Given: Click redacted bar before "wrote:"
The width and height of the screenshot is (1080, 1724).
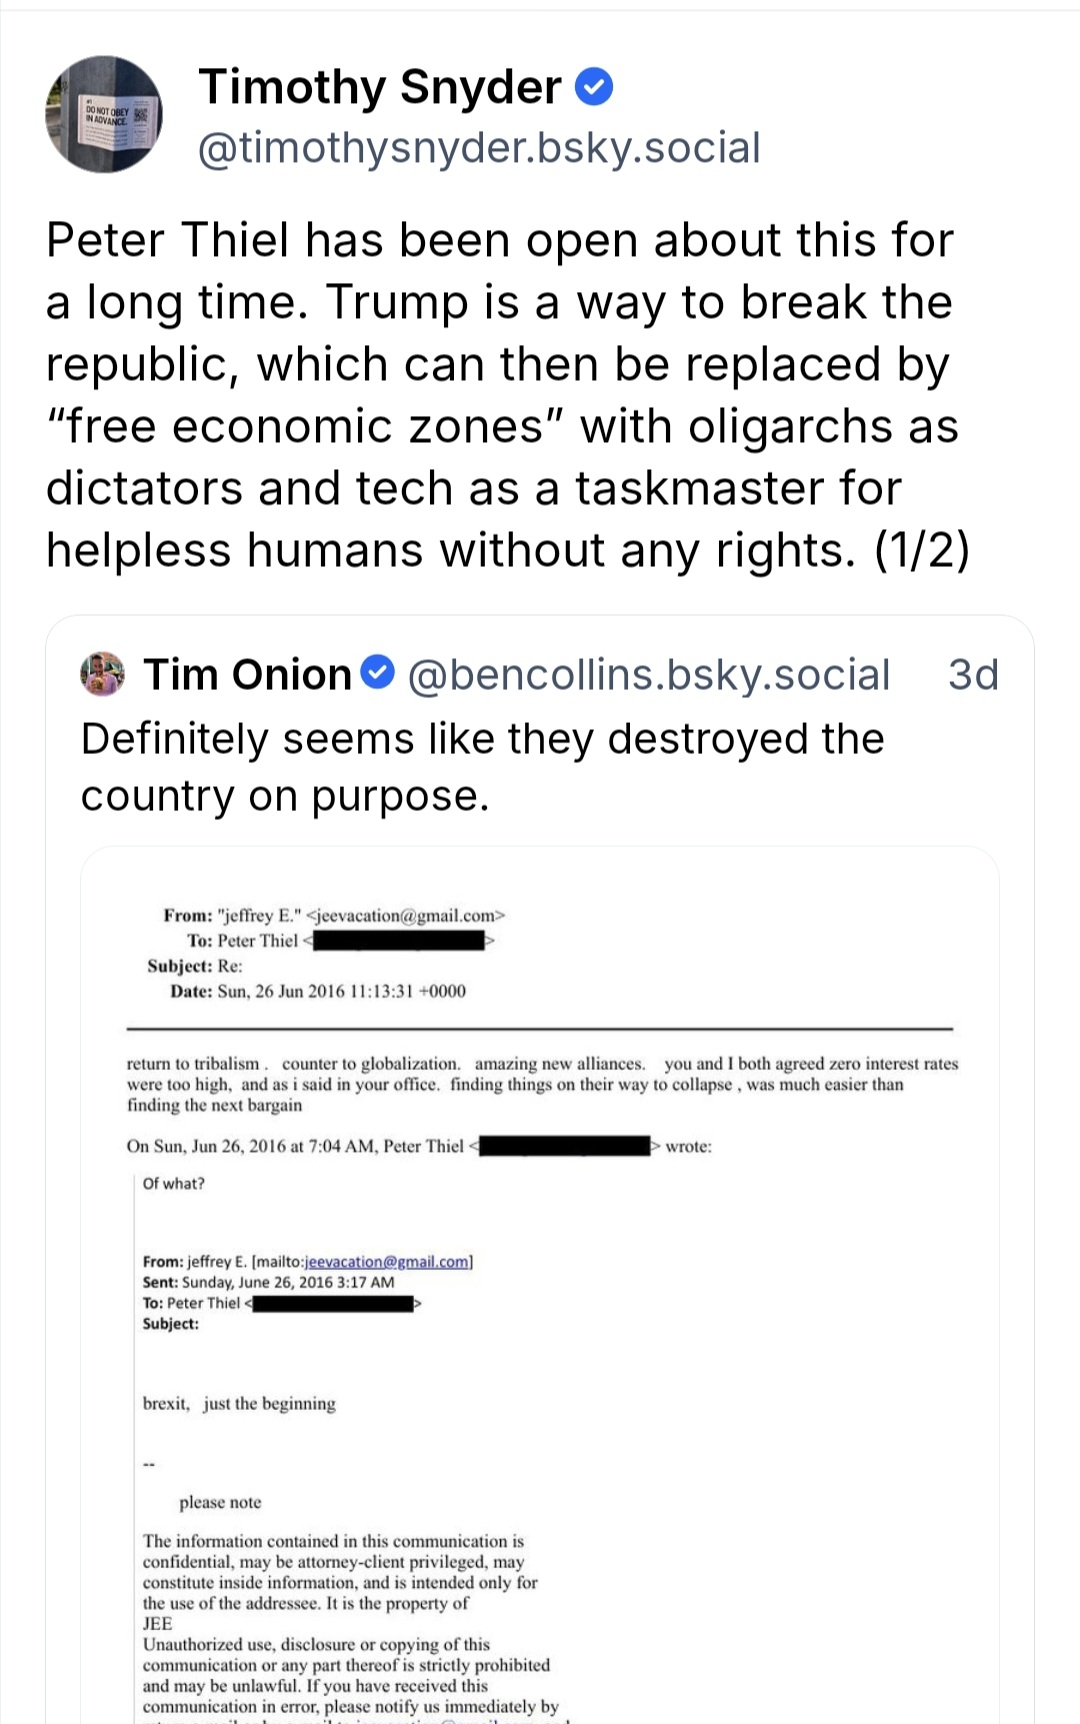Looking at the screenshot, I should click(x=566, y=1146).
